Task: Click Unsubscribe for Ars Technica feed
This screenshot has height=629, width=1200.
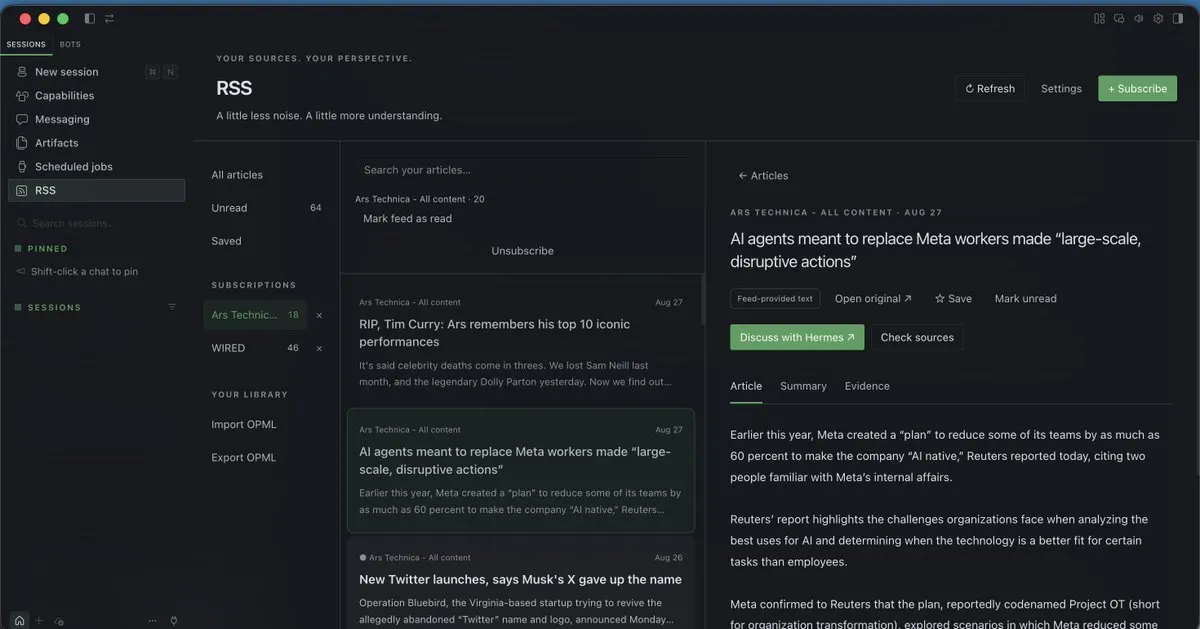Action: [x=522, y=251]
